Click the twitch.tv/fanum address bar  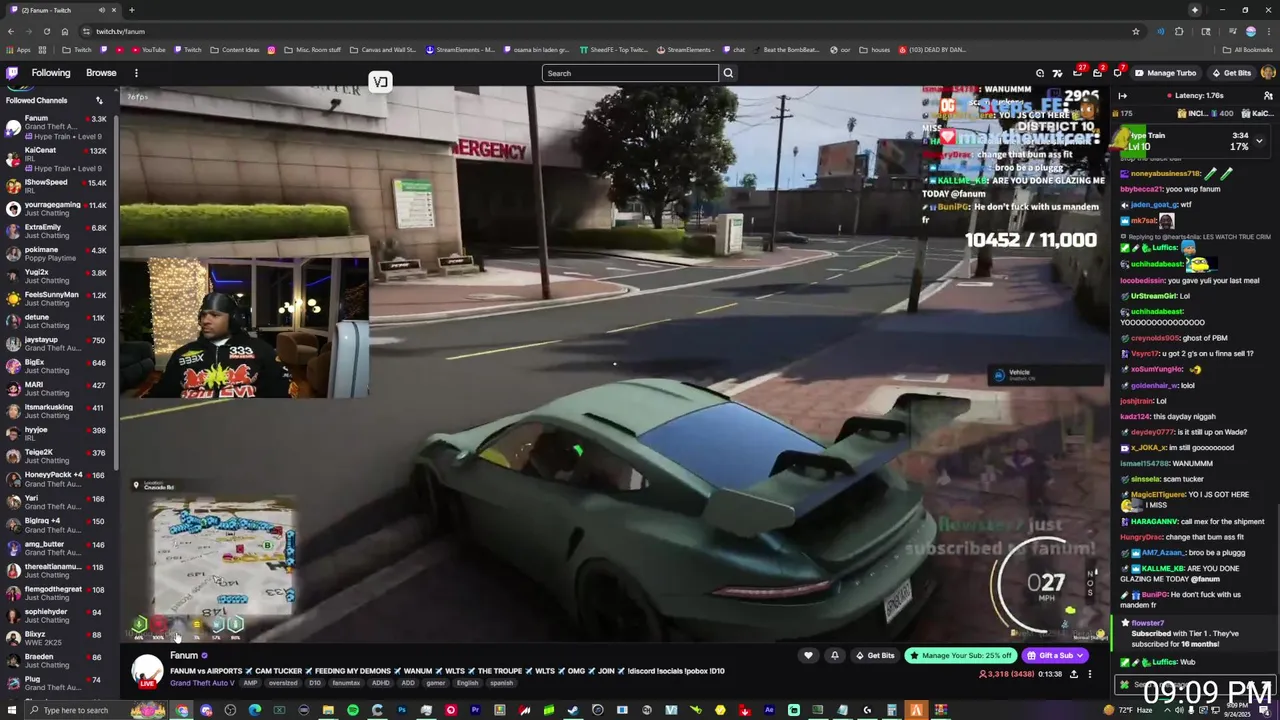pos(610,31)
